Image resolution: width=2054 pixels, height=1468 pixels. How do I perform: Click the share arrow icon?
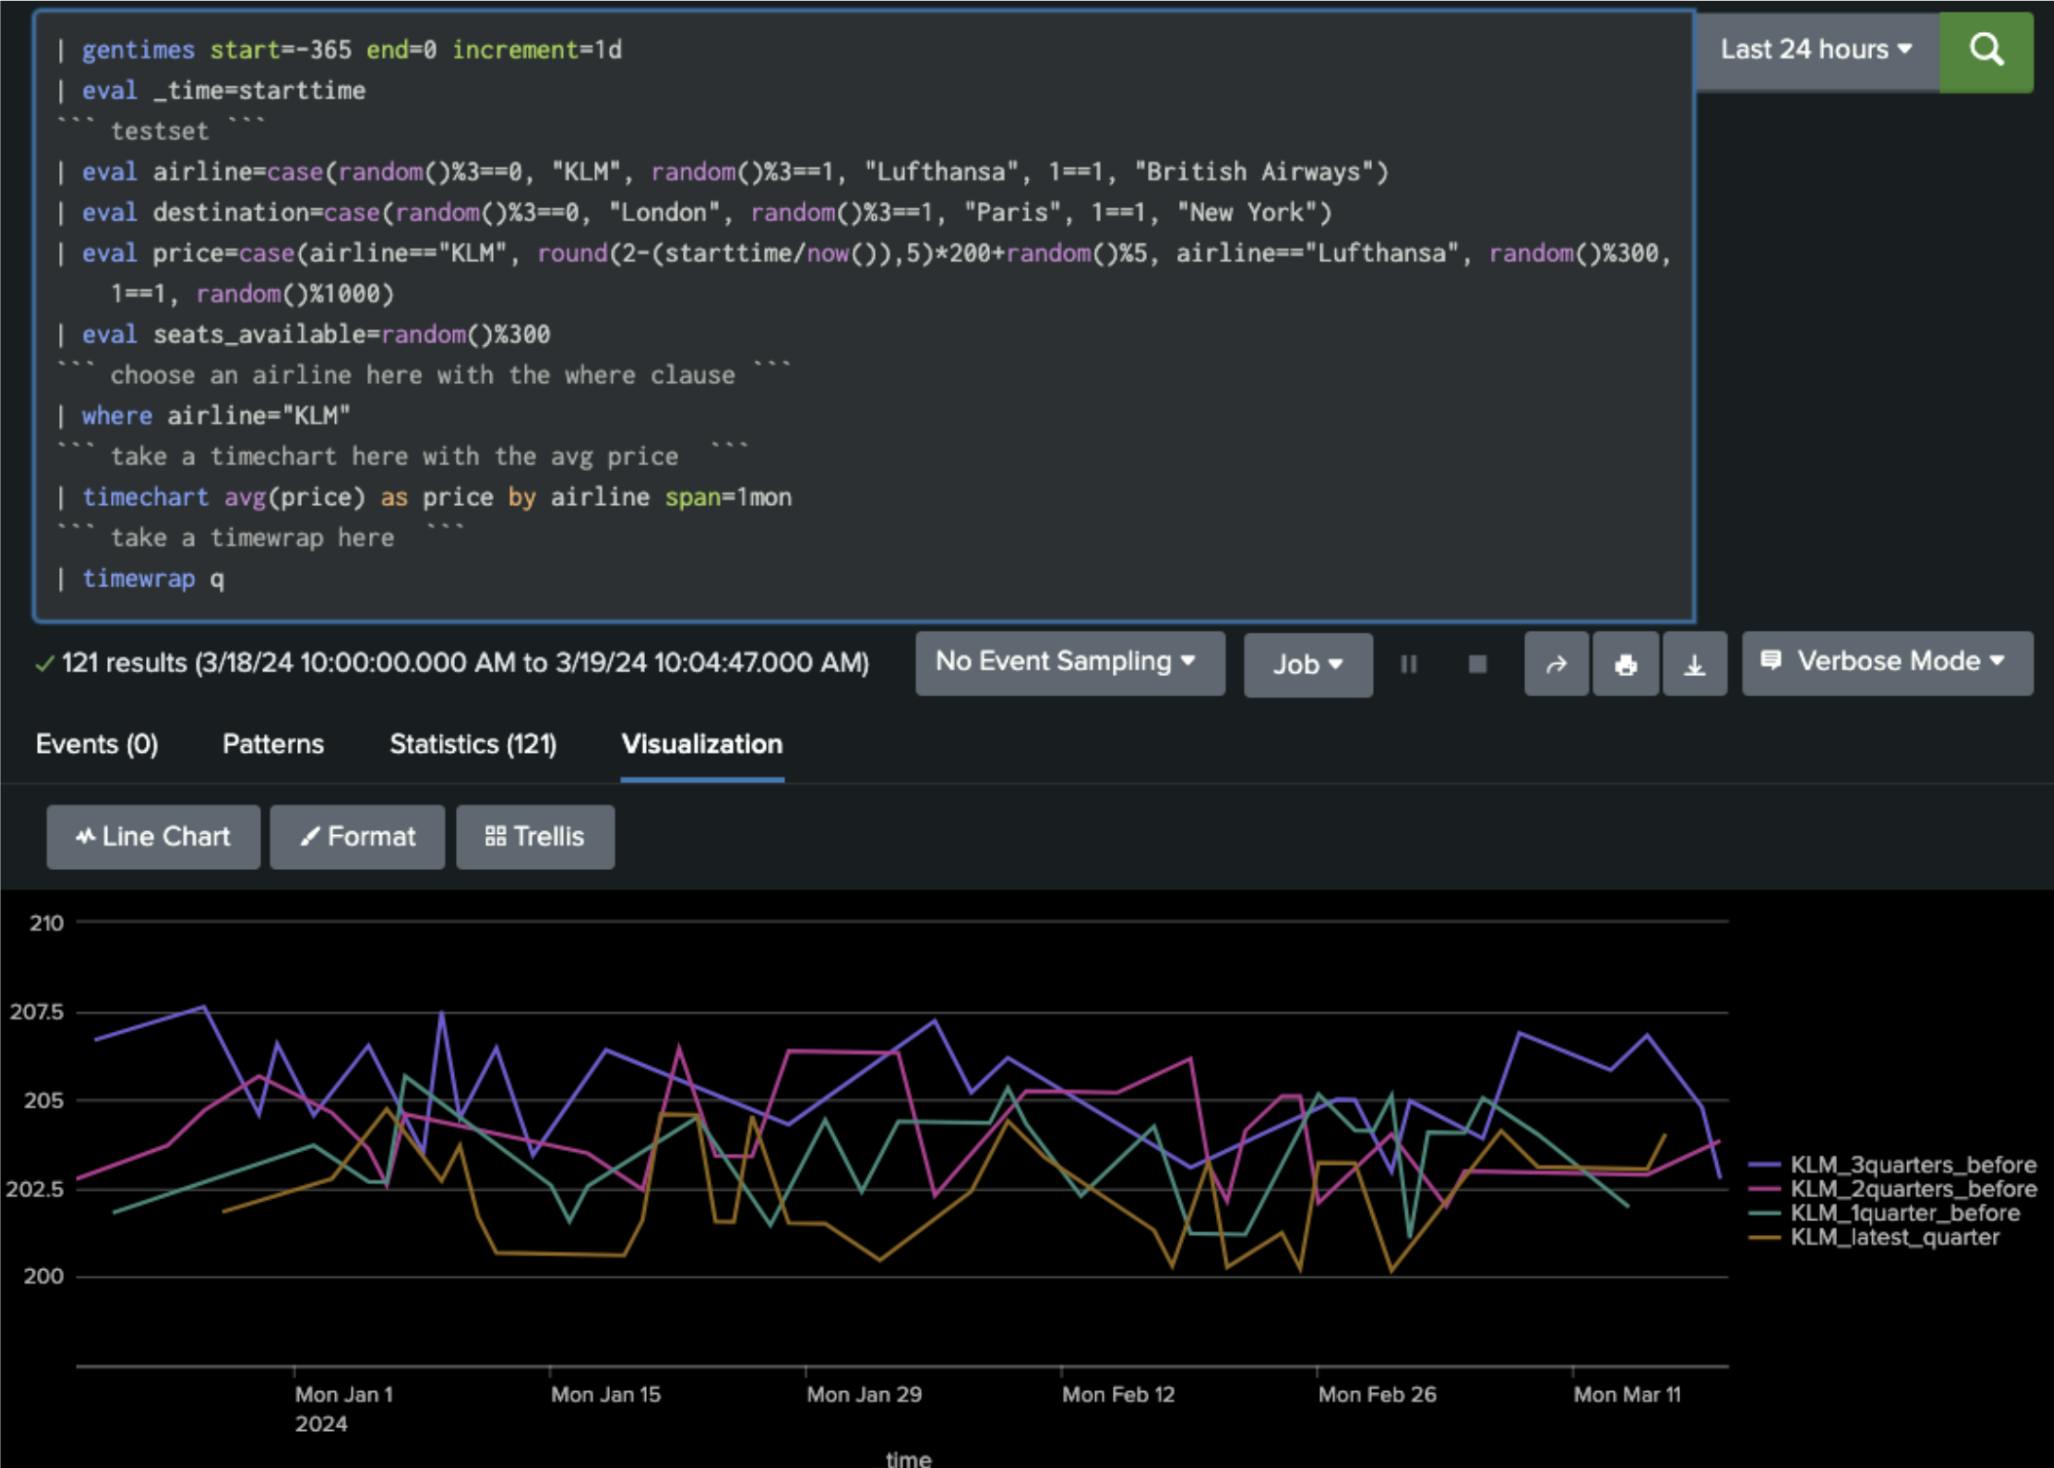1556,664
